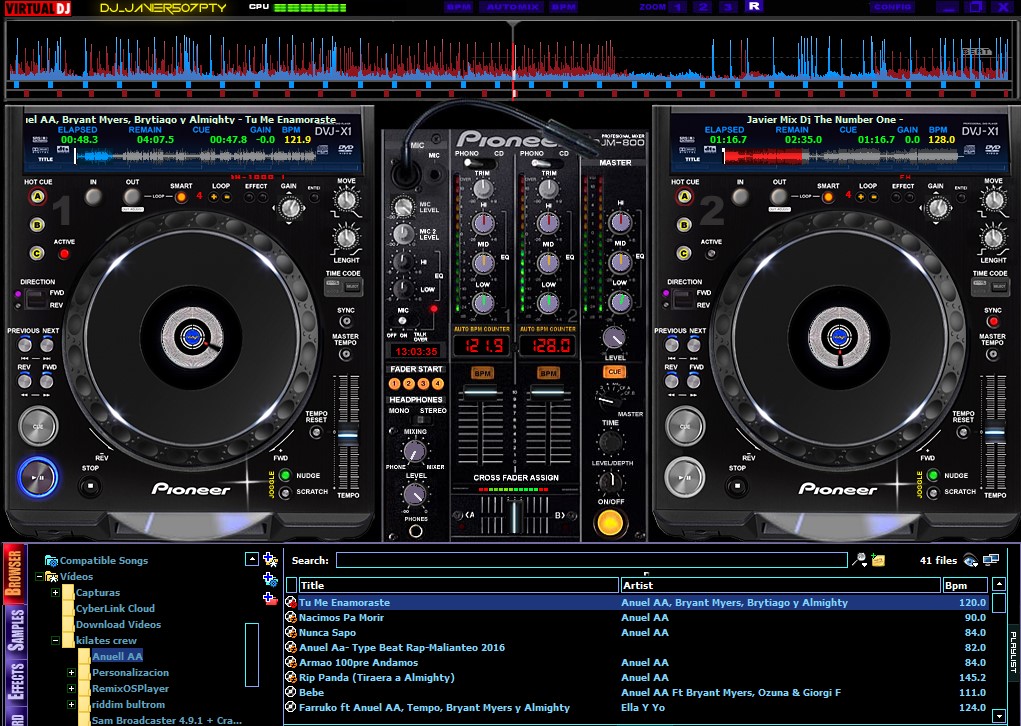This screenshot has width=1021, height=726.
Task: Click the eye icon next to 41 files
Action: click(x=968, y=561)
